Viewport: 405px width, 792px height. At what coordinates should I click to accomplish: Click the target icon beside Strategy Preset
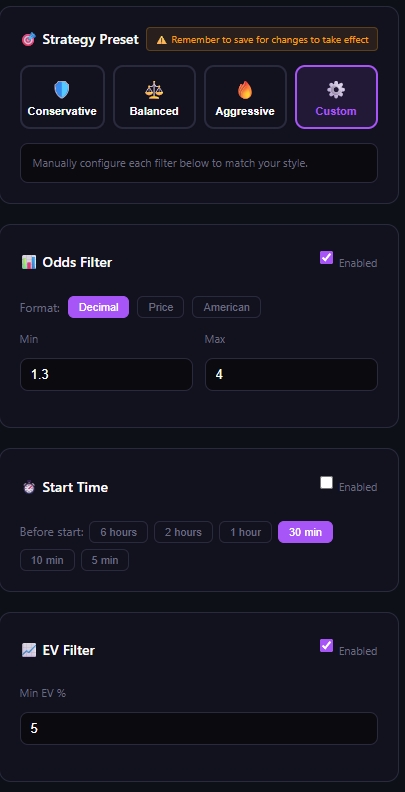29,39
